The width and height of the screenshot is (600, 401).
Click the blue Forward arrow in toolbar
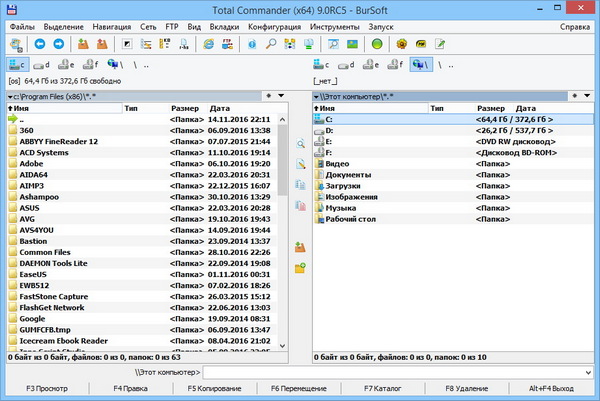point(56,44)
